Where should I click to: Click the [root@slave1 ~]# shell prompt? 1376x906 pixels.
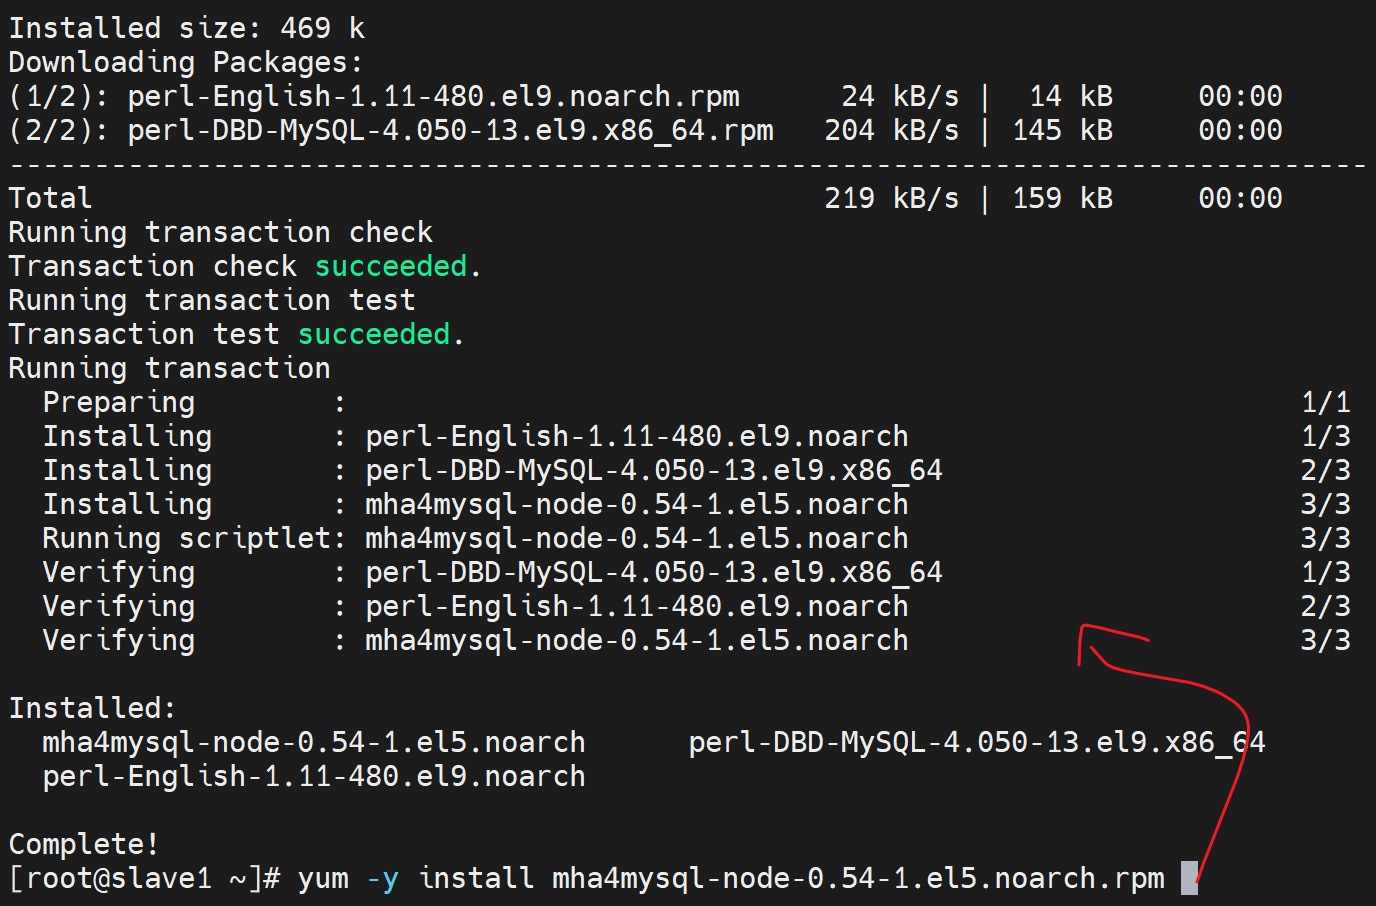[x=144, y=879]
